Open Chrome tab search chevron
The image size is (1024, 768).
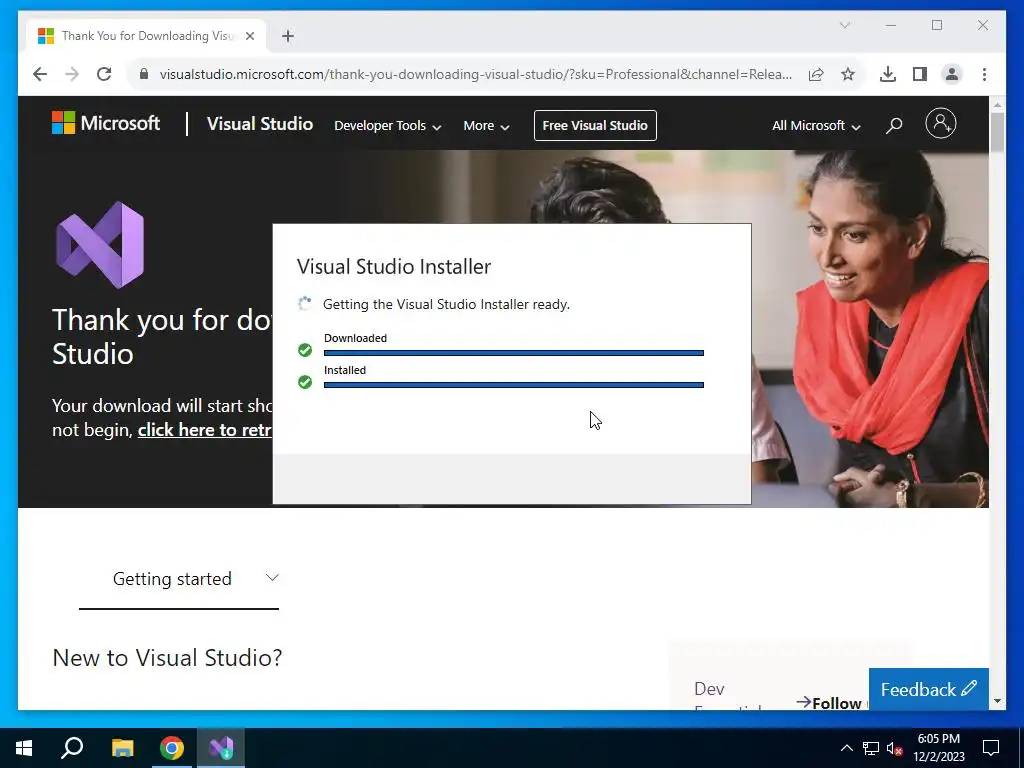[x=844, y=25]
